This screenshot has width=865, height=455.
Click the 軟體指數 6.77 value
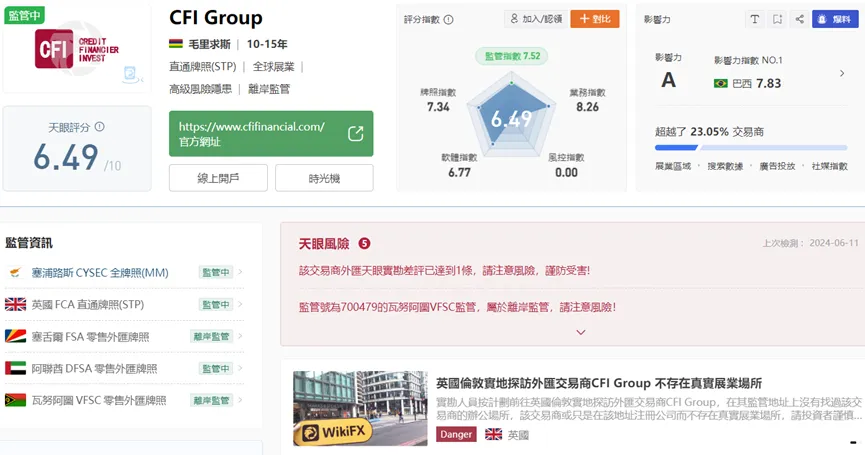point(459,173)
